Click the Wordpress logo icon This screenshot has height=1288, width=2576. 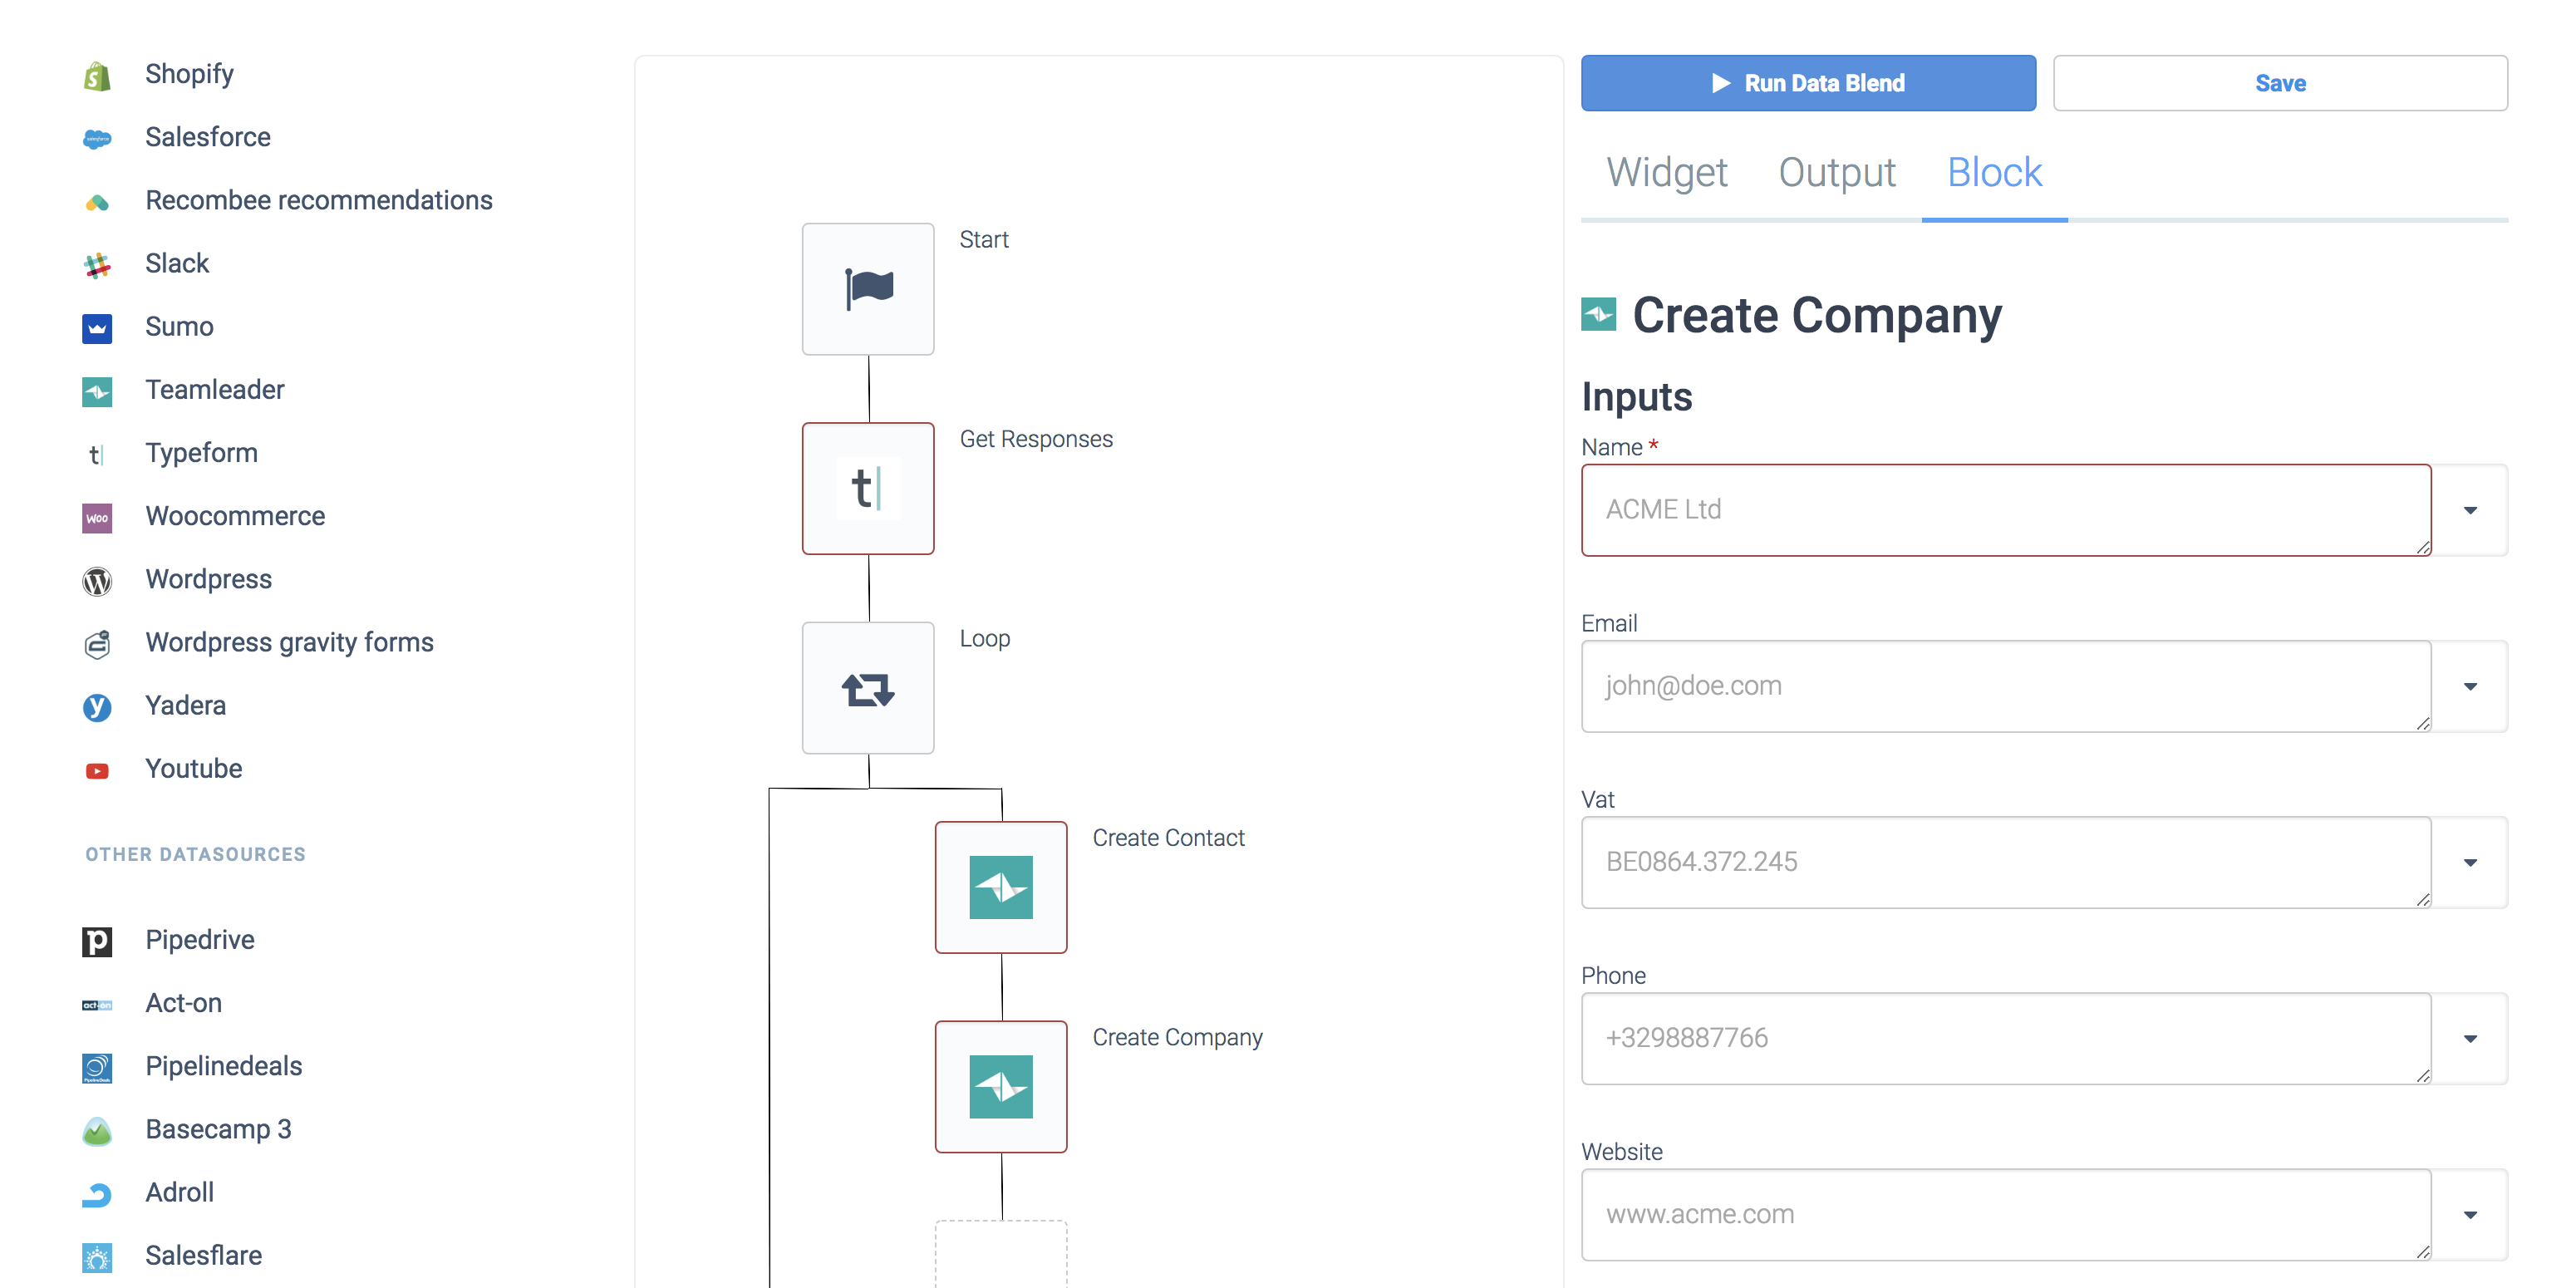97,581
